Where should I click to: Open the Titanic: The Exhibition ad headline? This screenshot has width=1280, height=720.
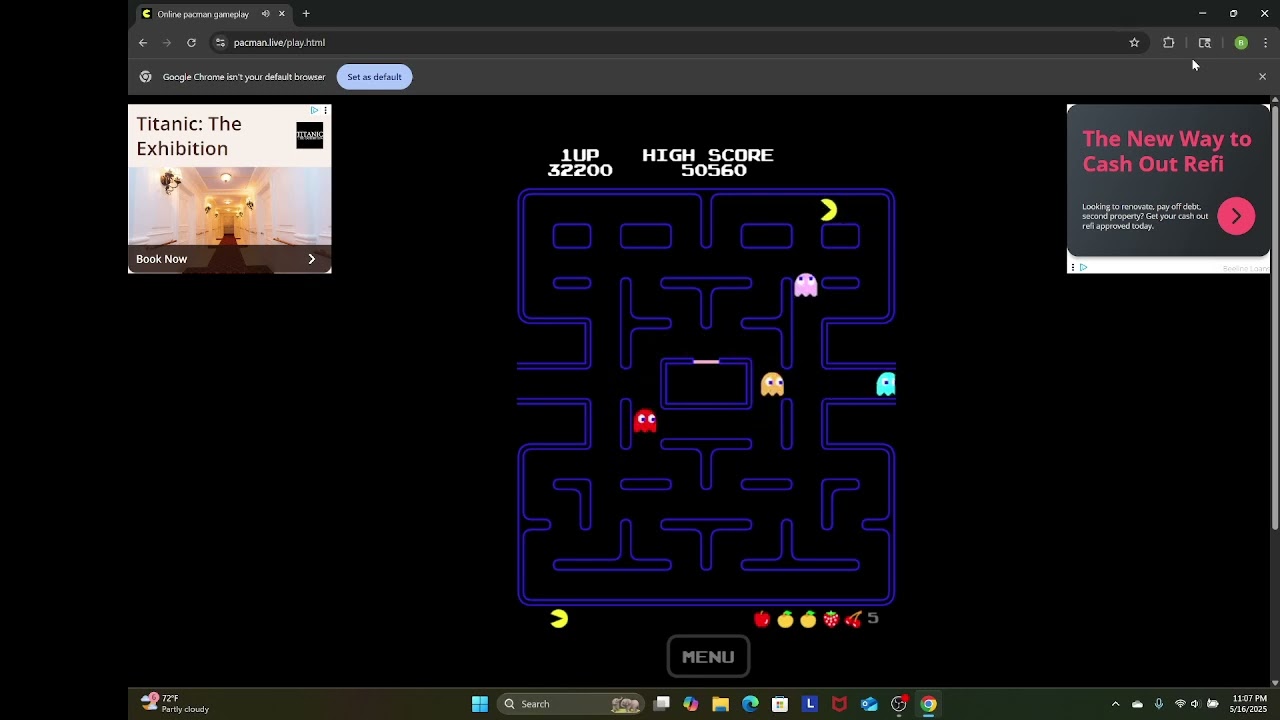(x=189, y=136)
